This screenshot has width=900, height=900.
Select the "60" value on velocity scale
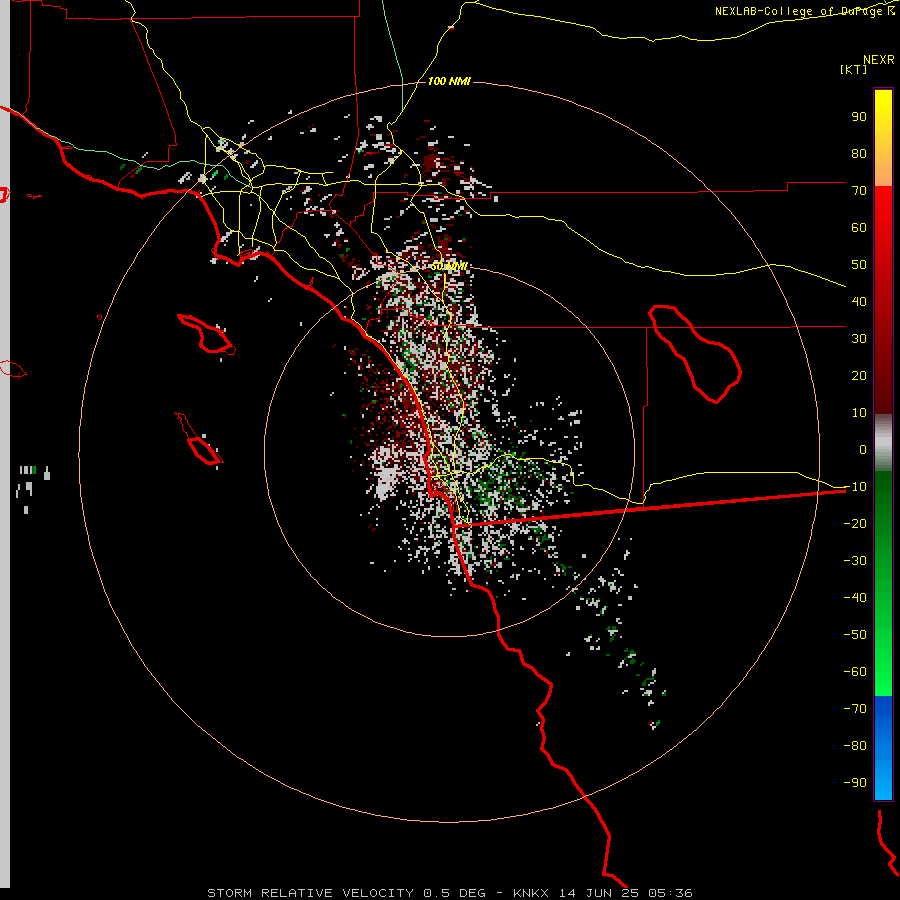[x=859, y=227]
